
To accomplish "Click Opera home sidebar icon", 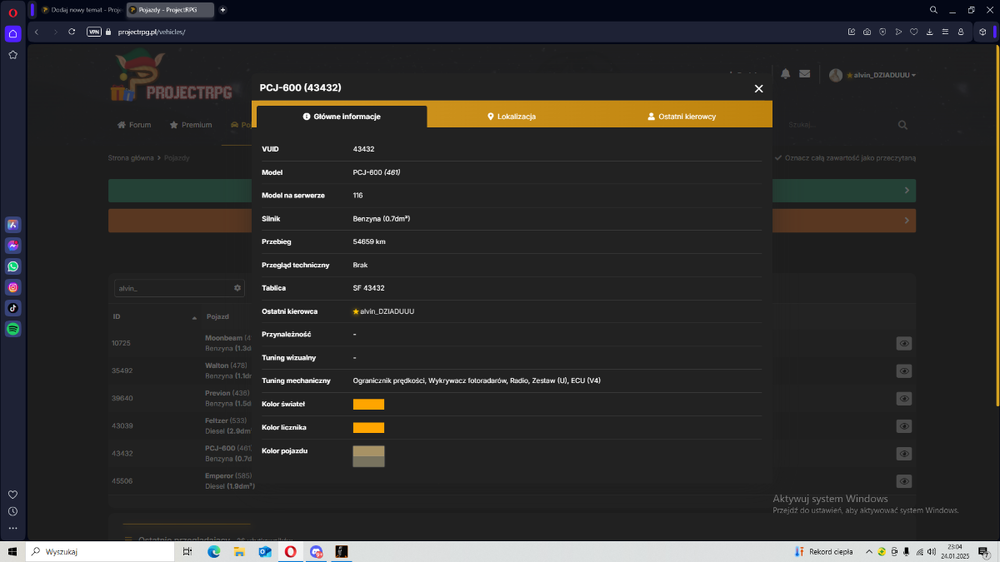I will [x=13, y=34].
